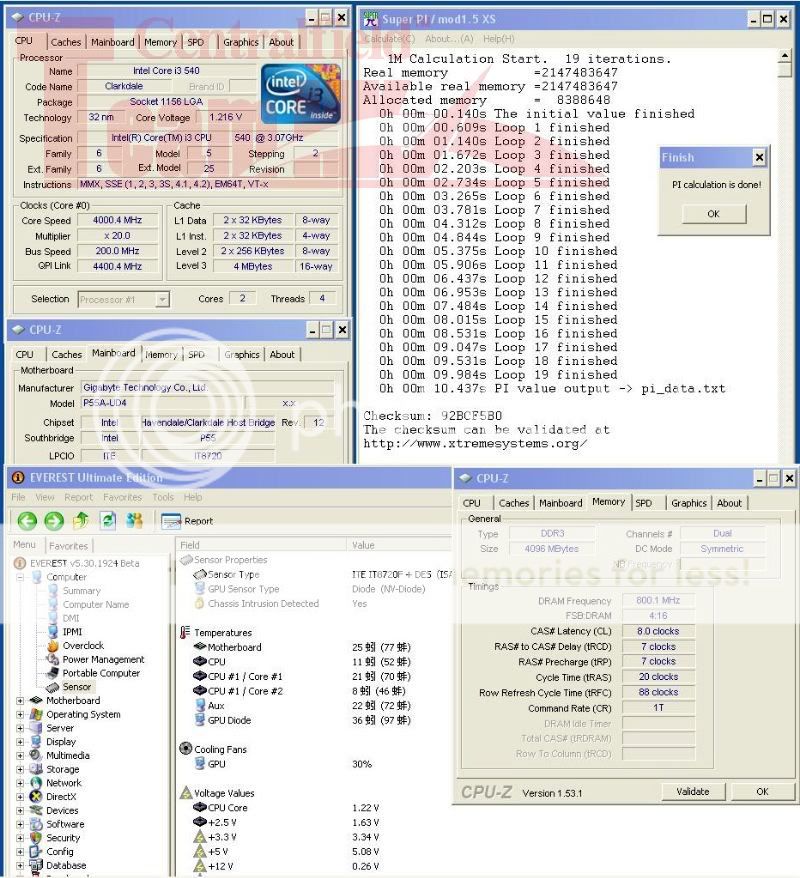Click OK button in CPU-Z Memory window
This screenshot has height=878, width=800.
point(762,792)
